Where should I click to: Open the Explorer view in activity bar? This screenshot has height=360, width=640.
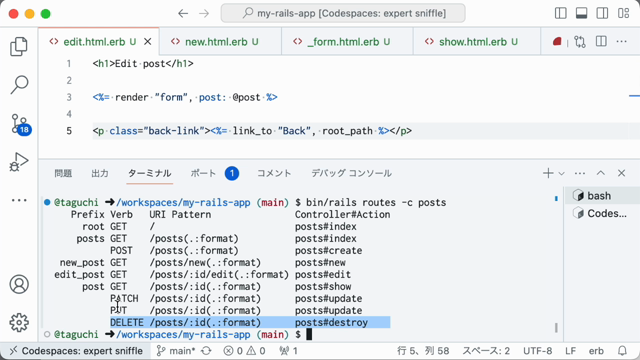tap(19, 46)
